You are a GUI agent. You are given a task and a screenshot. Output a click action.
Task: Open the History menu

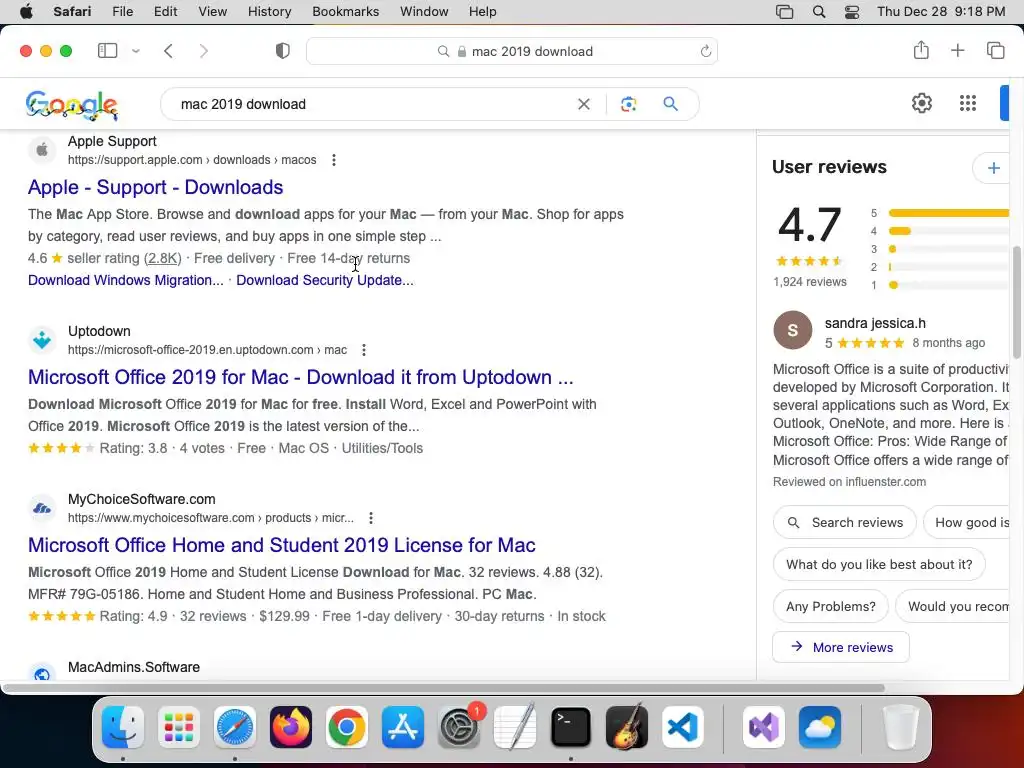point(270,12)
